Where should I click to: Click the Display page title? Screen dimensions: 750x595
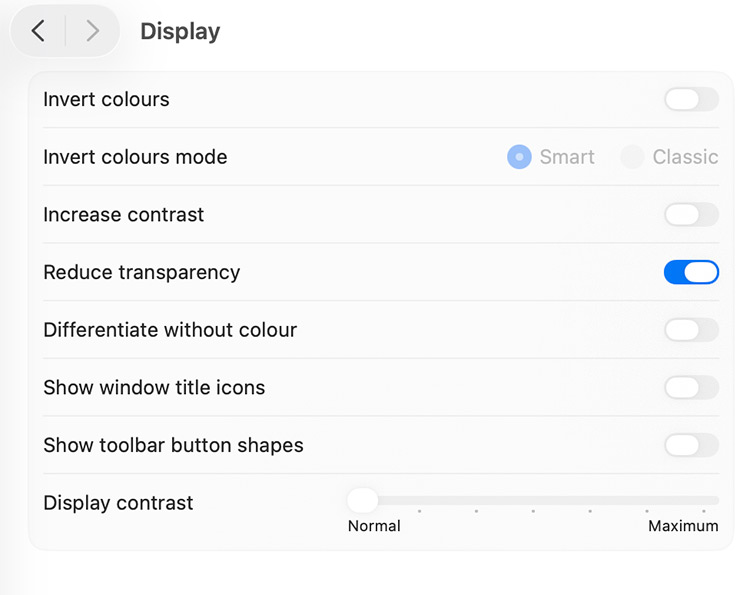click(x=180, y=31)
